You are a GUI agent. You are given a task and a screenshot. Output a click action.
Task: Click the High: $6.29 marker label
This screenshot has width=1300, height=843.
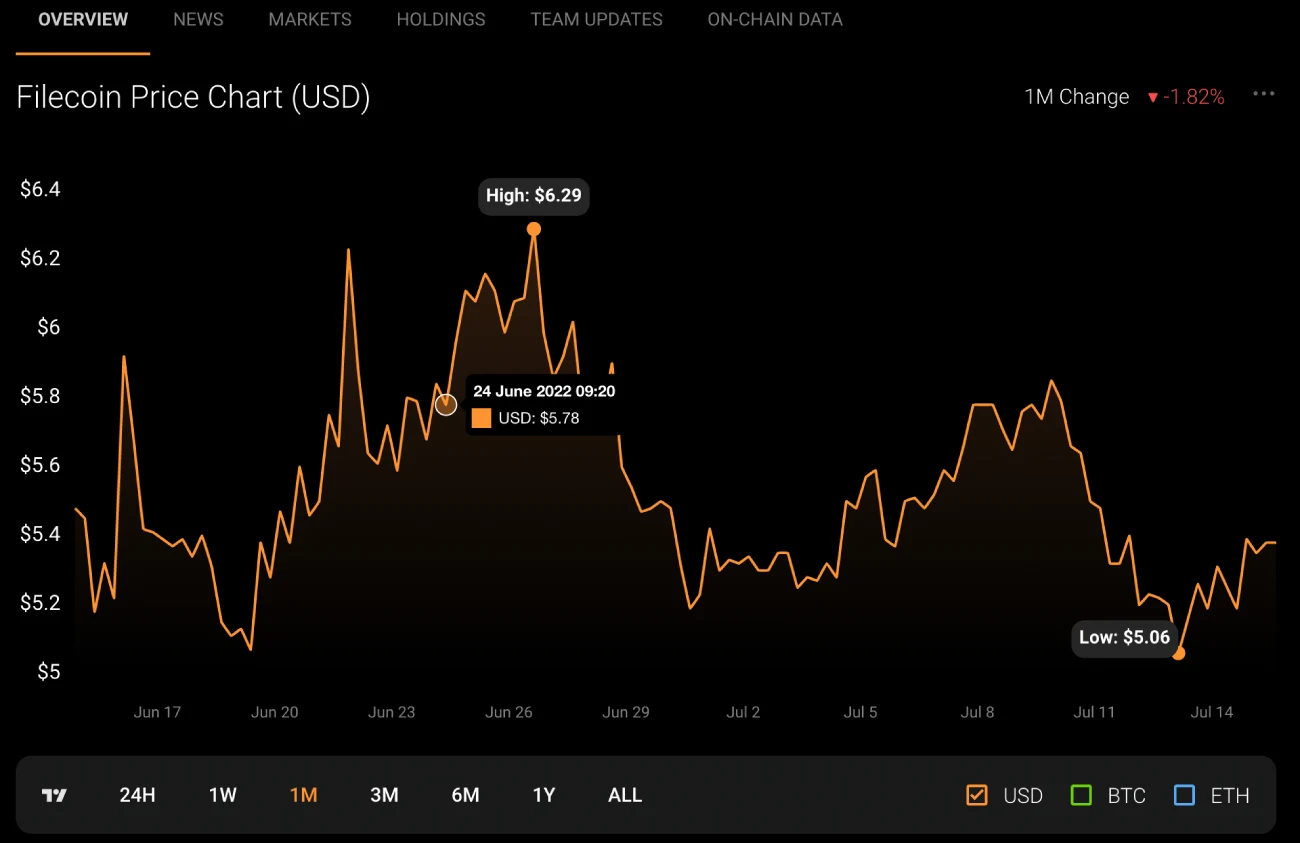[534, 196]
